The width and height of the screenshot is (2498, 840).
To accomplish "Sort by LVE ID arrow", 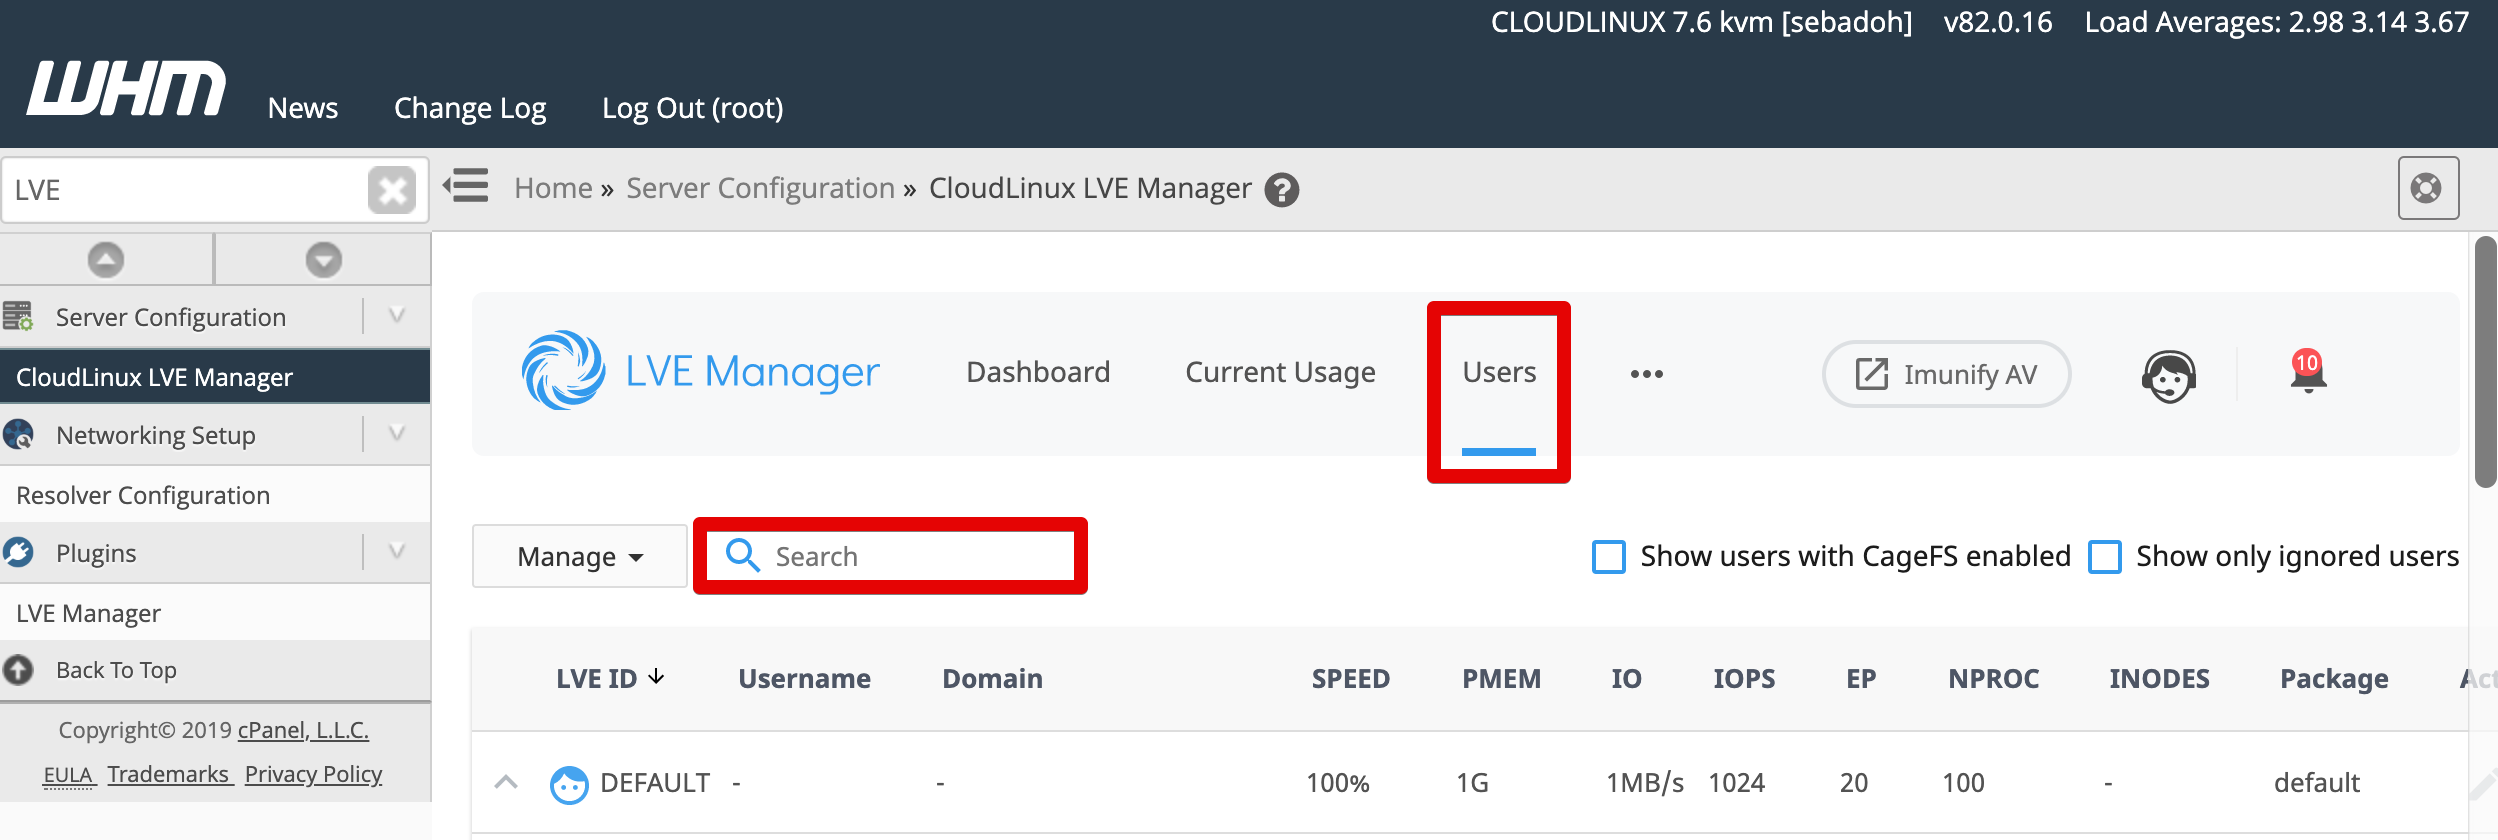I will (x=656, y=677).
